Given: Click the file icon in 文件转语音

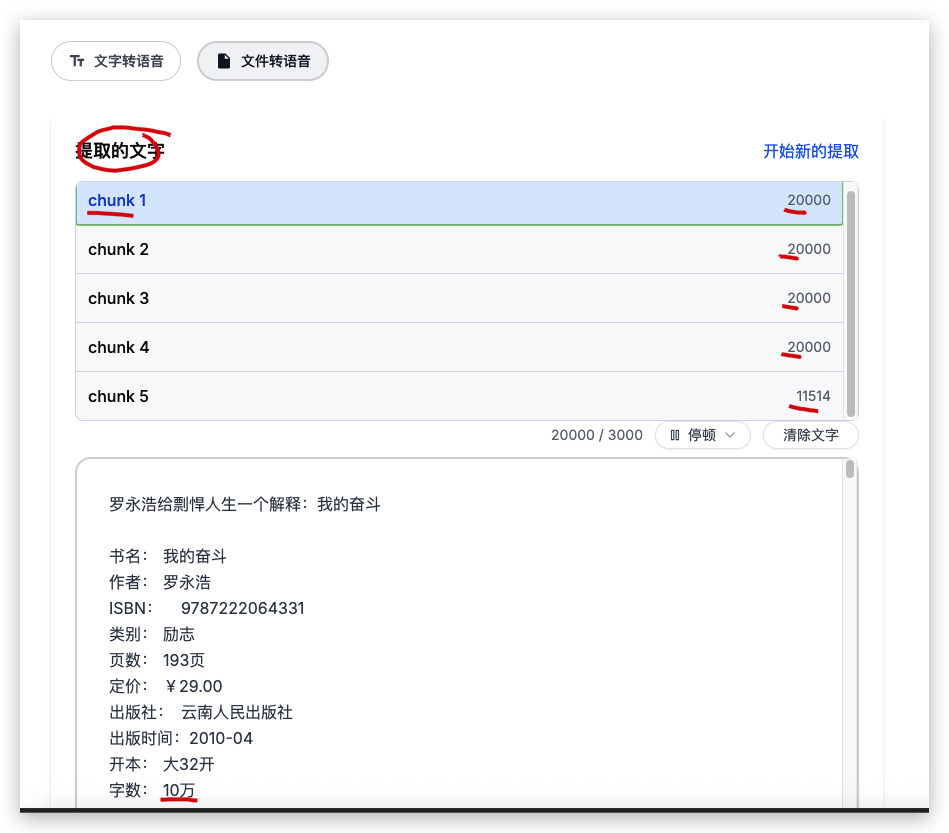Looking at the screenshot, I should click(224, 61).
